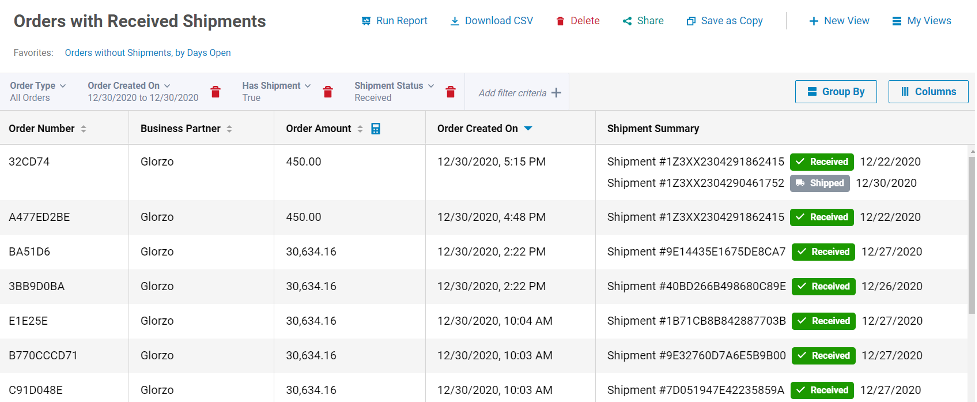Screen dimensions: 977x402
Task: Click shipment #40BD266B498680C89E text
Action: tap(697, 287)
